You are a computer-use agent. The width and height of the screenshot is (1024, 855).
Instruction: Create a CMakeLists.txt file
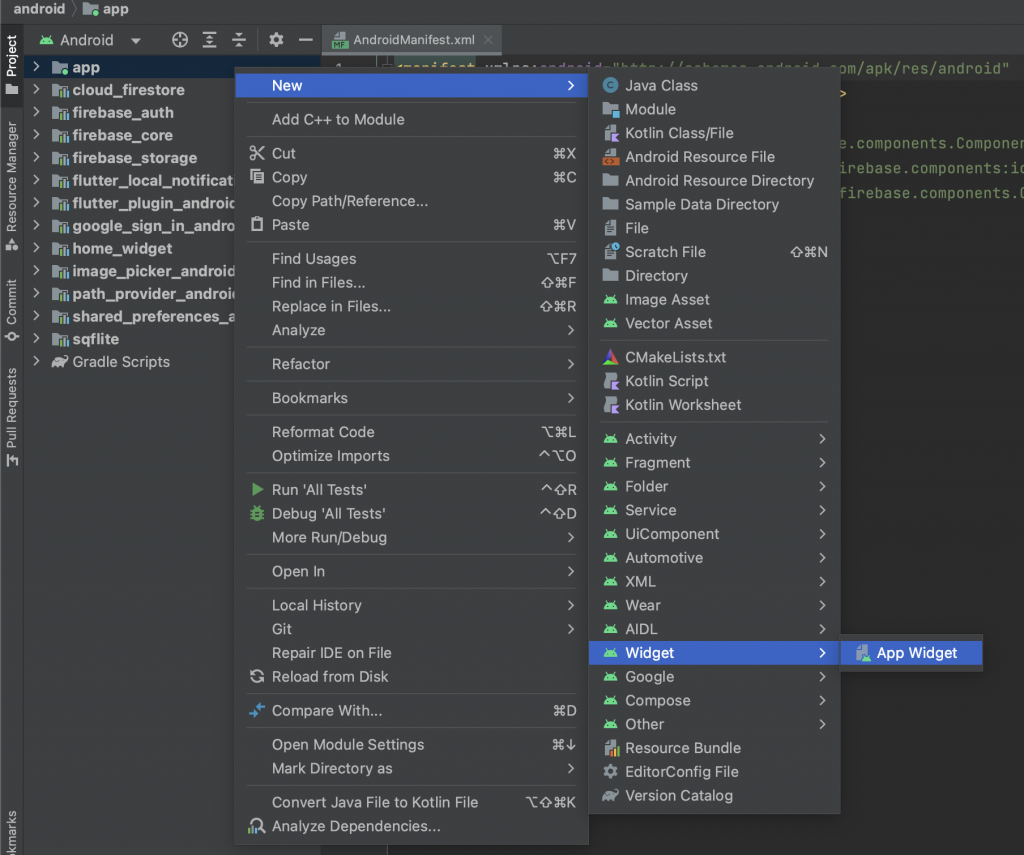point(714,357)
